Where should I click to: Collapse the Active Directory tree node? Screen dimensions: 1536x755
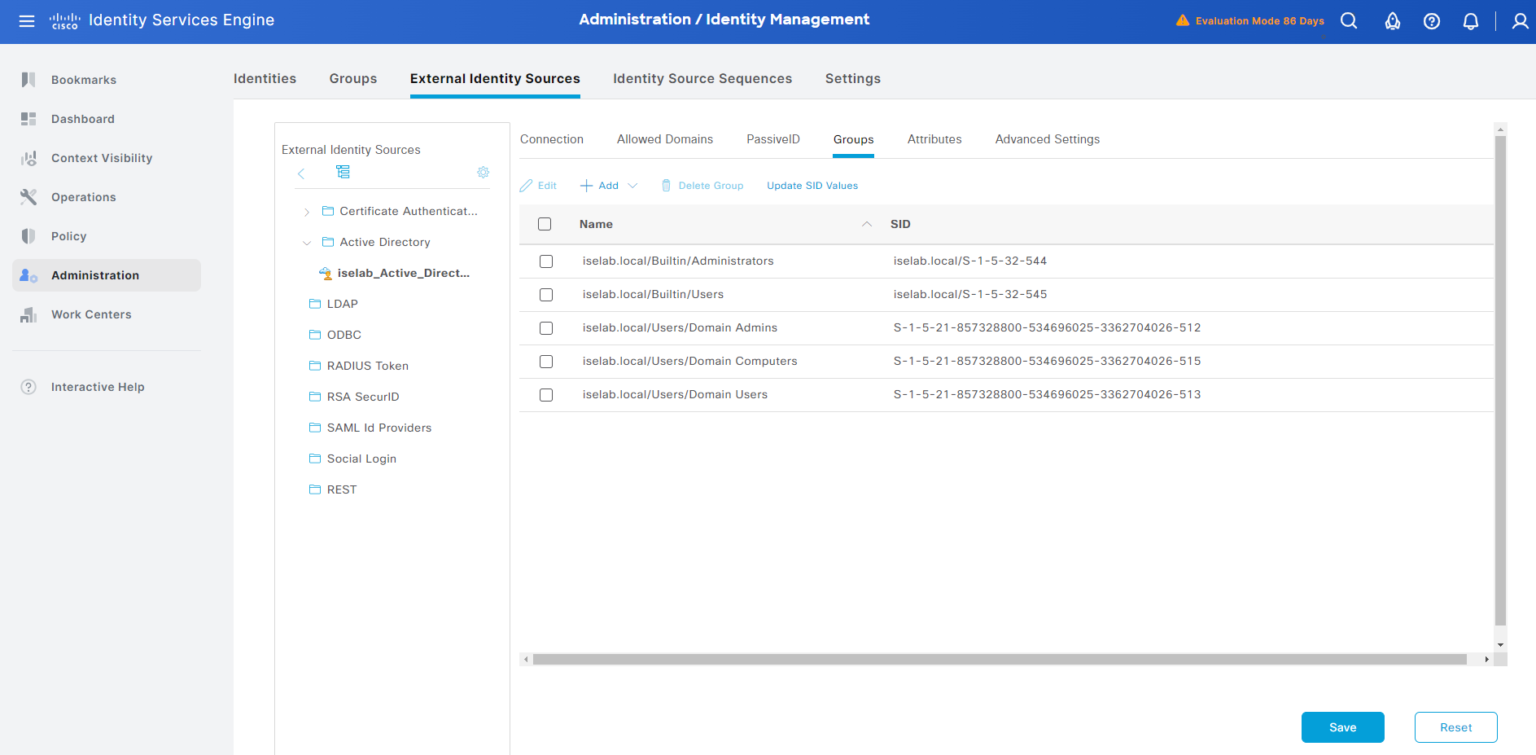point(306,242)
